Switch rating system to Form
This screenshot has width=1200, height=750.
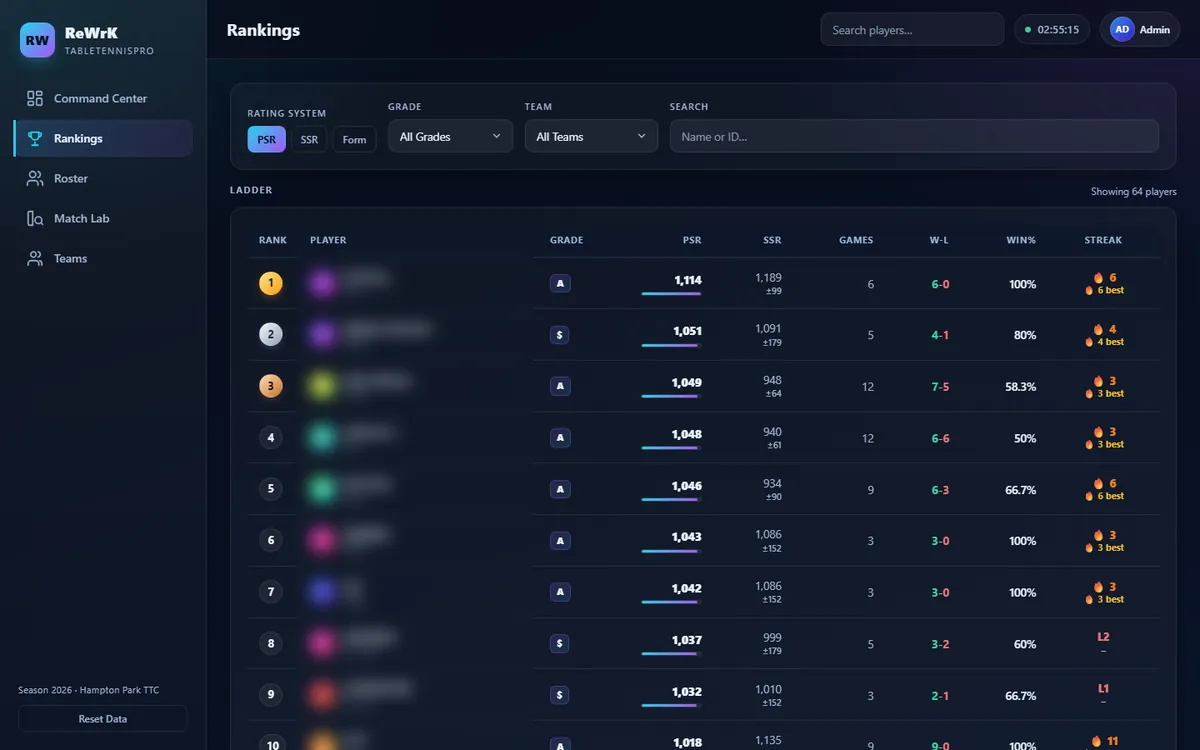click(354, 139)
